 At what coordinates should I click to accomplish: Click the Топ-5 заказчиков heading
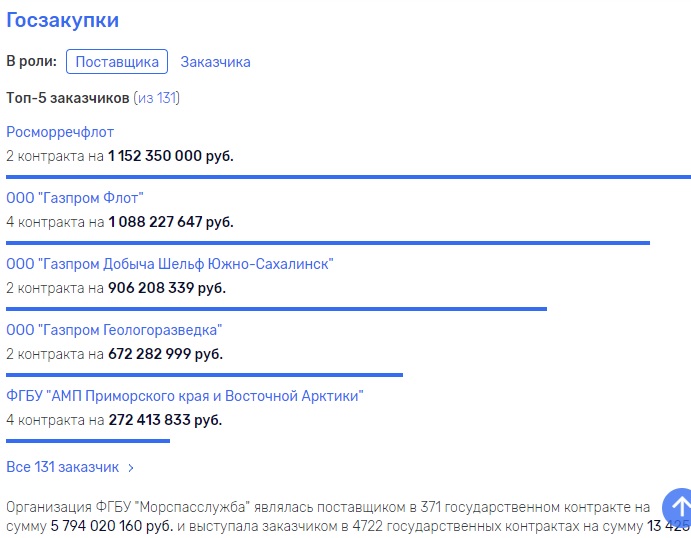click(x=67, y=97)
